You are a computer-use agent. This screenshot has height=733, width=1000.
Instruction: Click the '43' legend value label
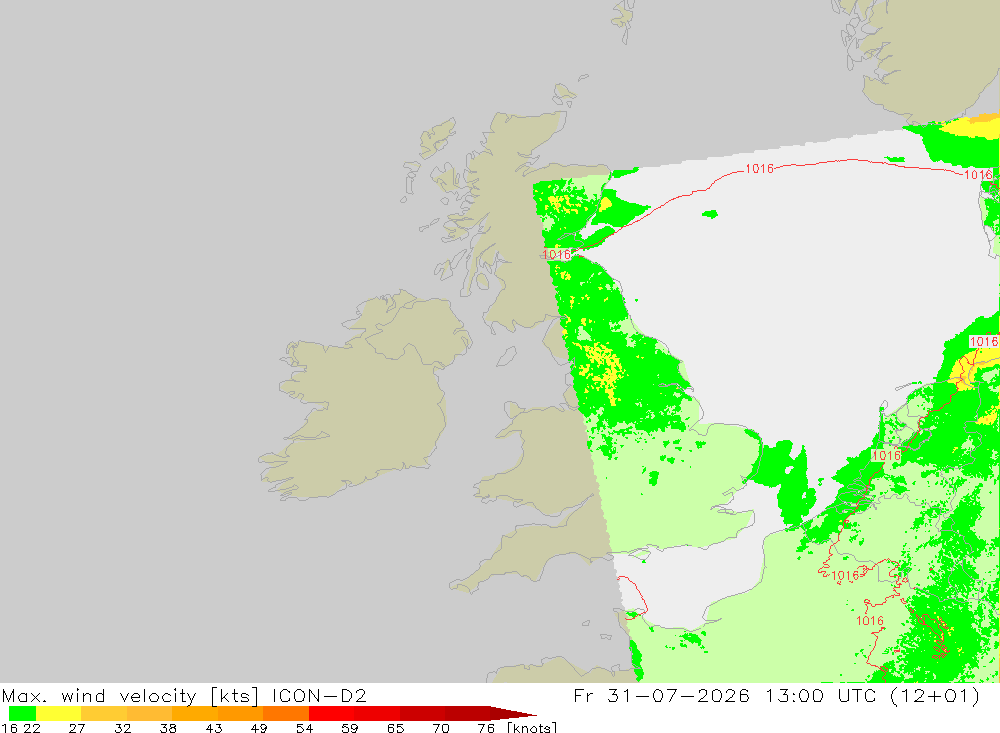(x=214, y=728)
